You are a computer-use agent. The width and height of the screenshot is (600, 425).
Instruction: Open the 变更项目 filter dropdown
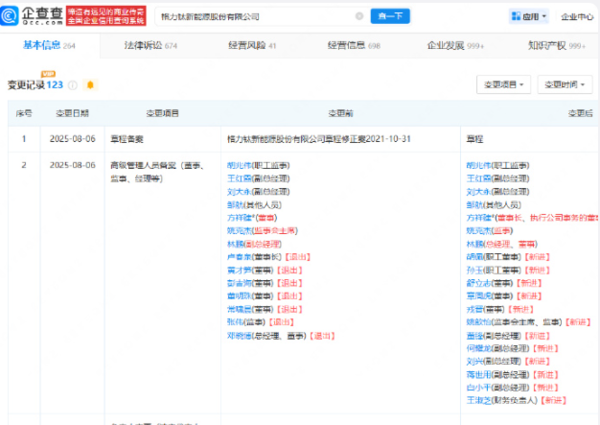(503, 85)
